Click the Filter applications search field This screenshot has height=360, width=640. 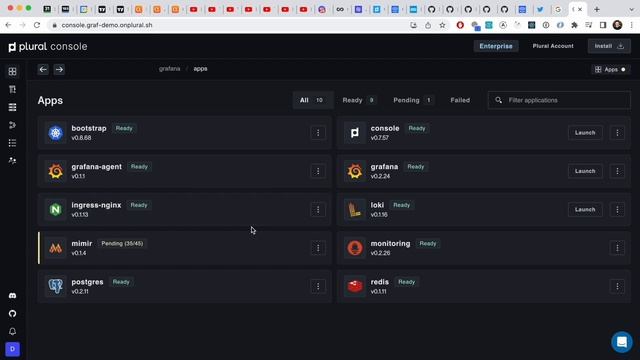tap(559, 100)
